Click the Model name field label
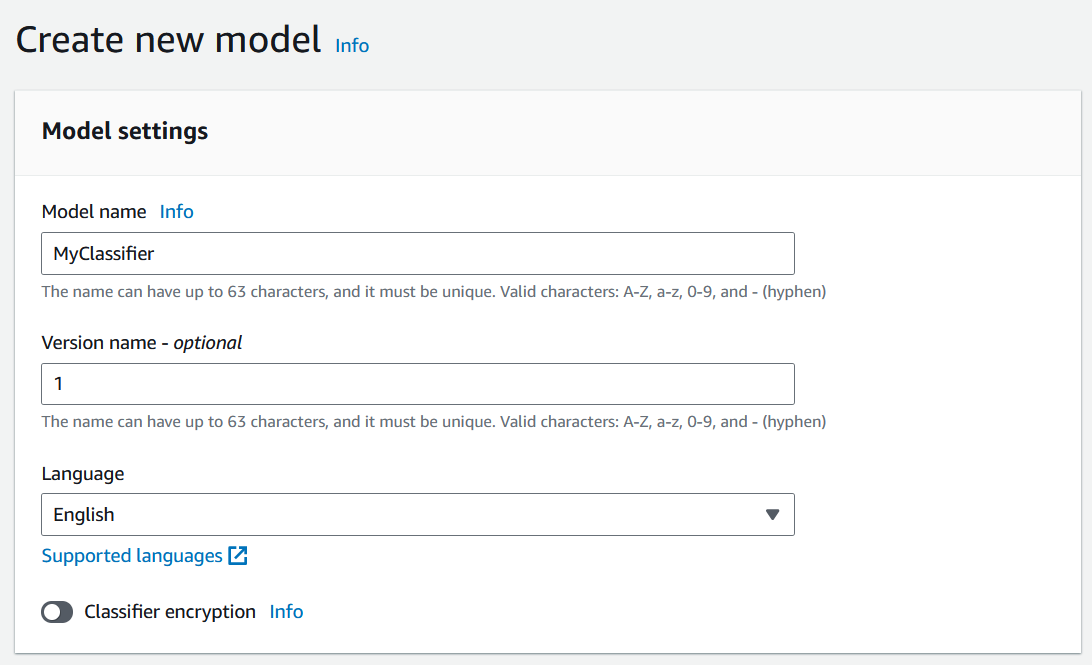1092x665 pixels. pyautogui.click(x=93, y=211)
